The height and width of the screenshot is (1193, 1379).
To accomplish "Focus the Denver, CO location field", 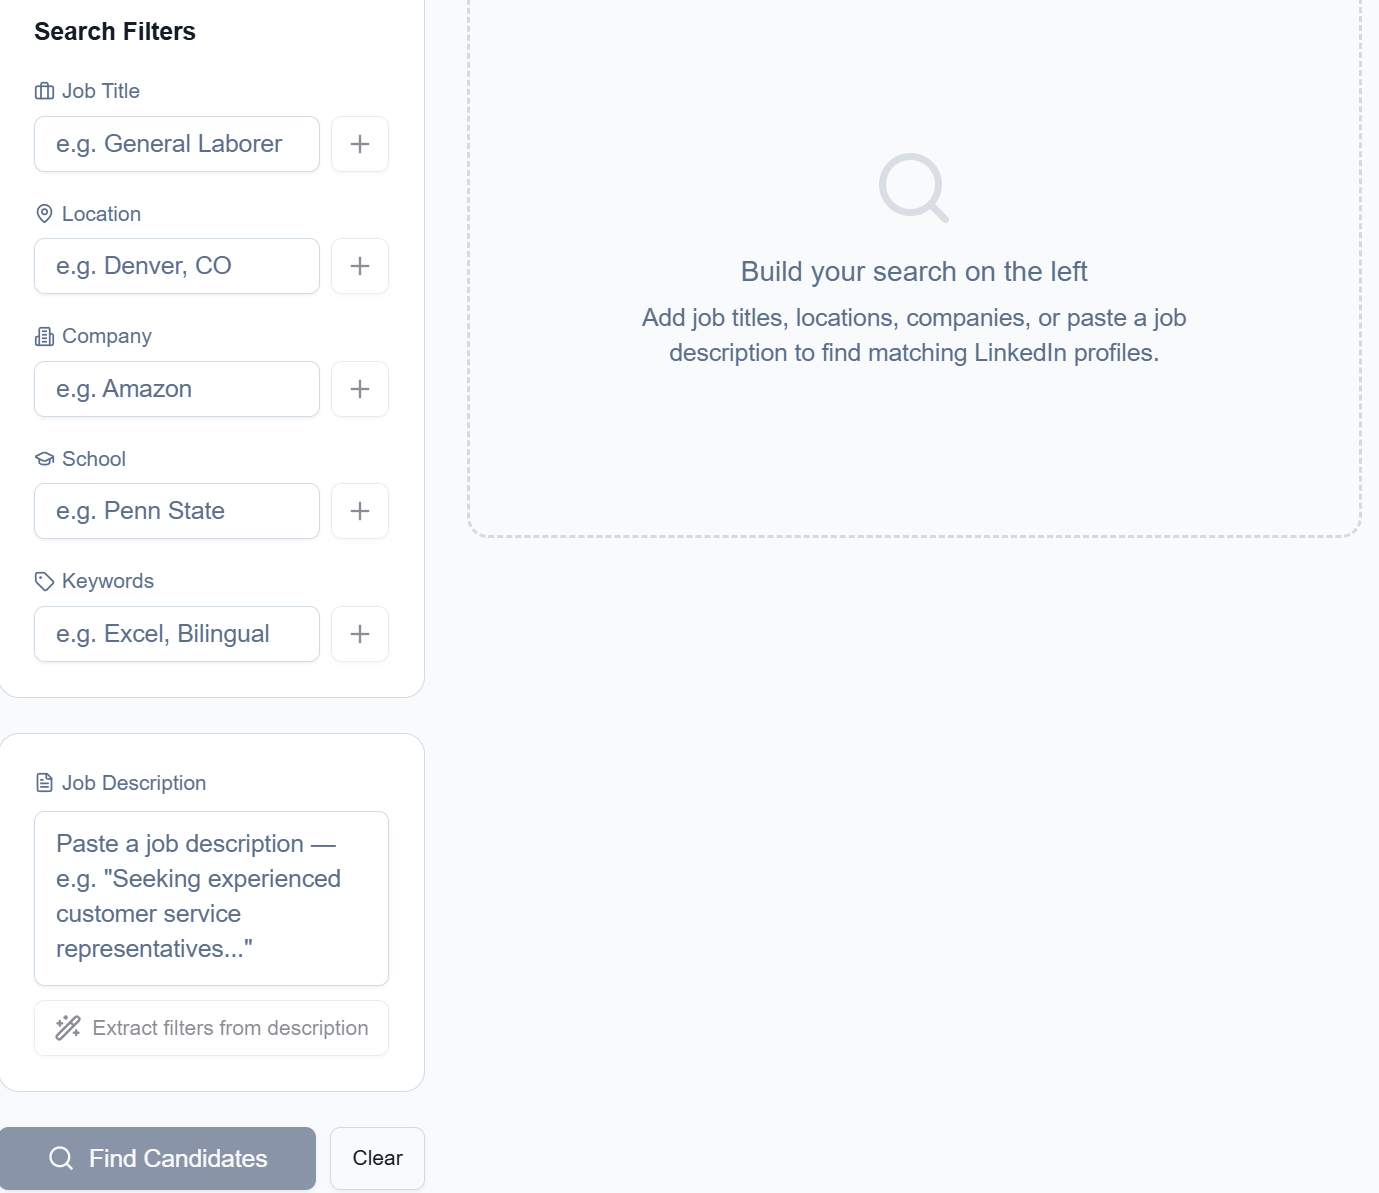I will tap(177, 266).
